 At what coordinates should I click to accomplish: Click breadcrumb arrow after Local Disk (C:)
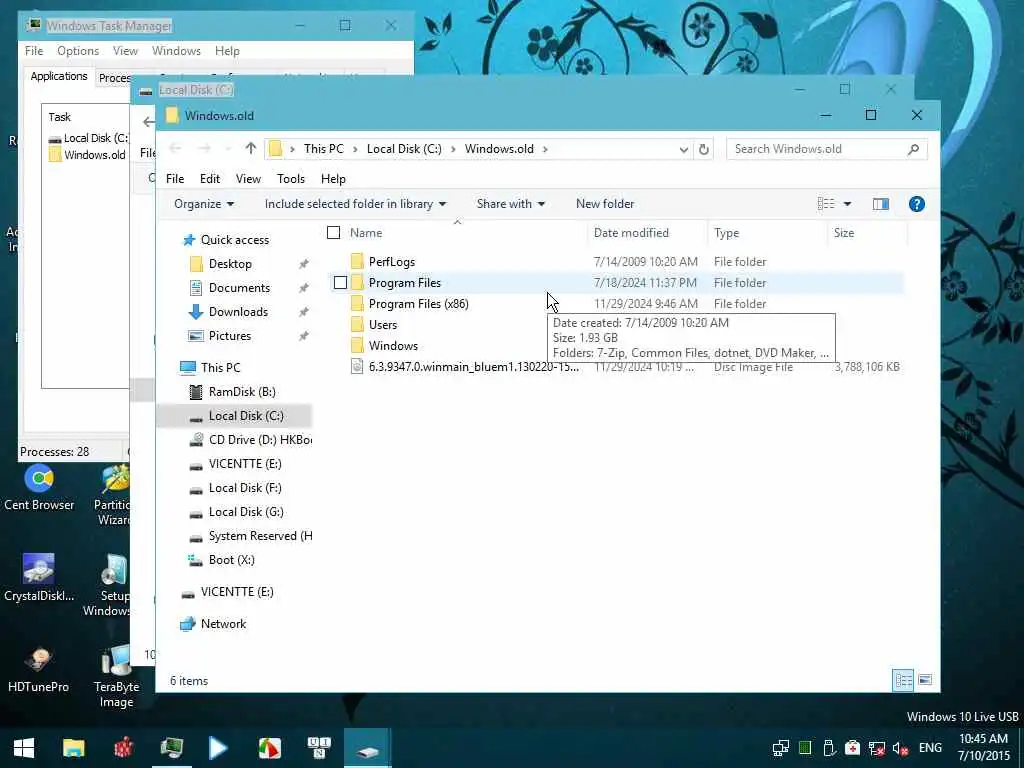pos(453,150)
